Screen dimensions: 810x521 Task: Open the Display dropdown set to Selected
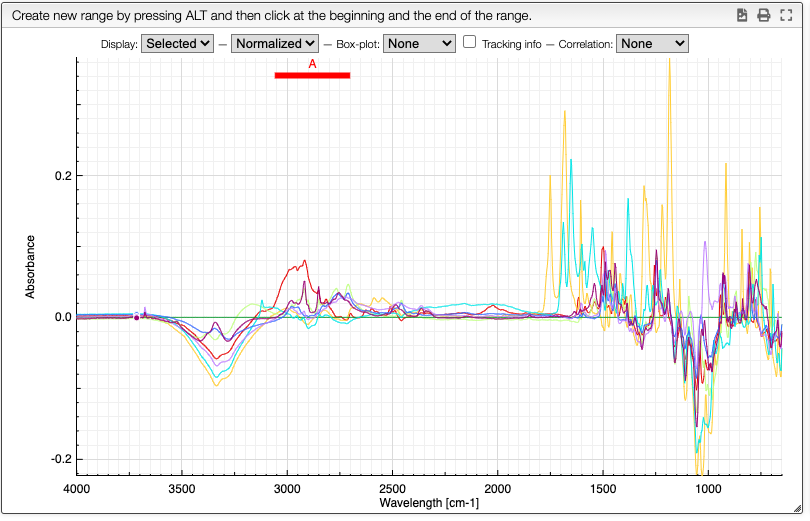click(177, 44)
